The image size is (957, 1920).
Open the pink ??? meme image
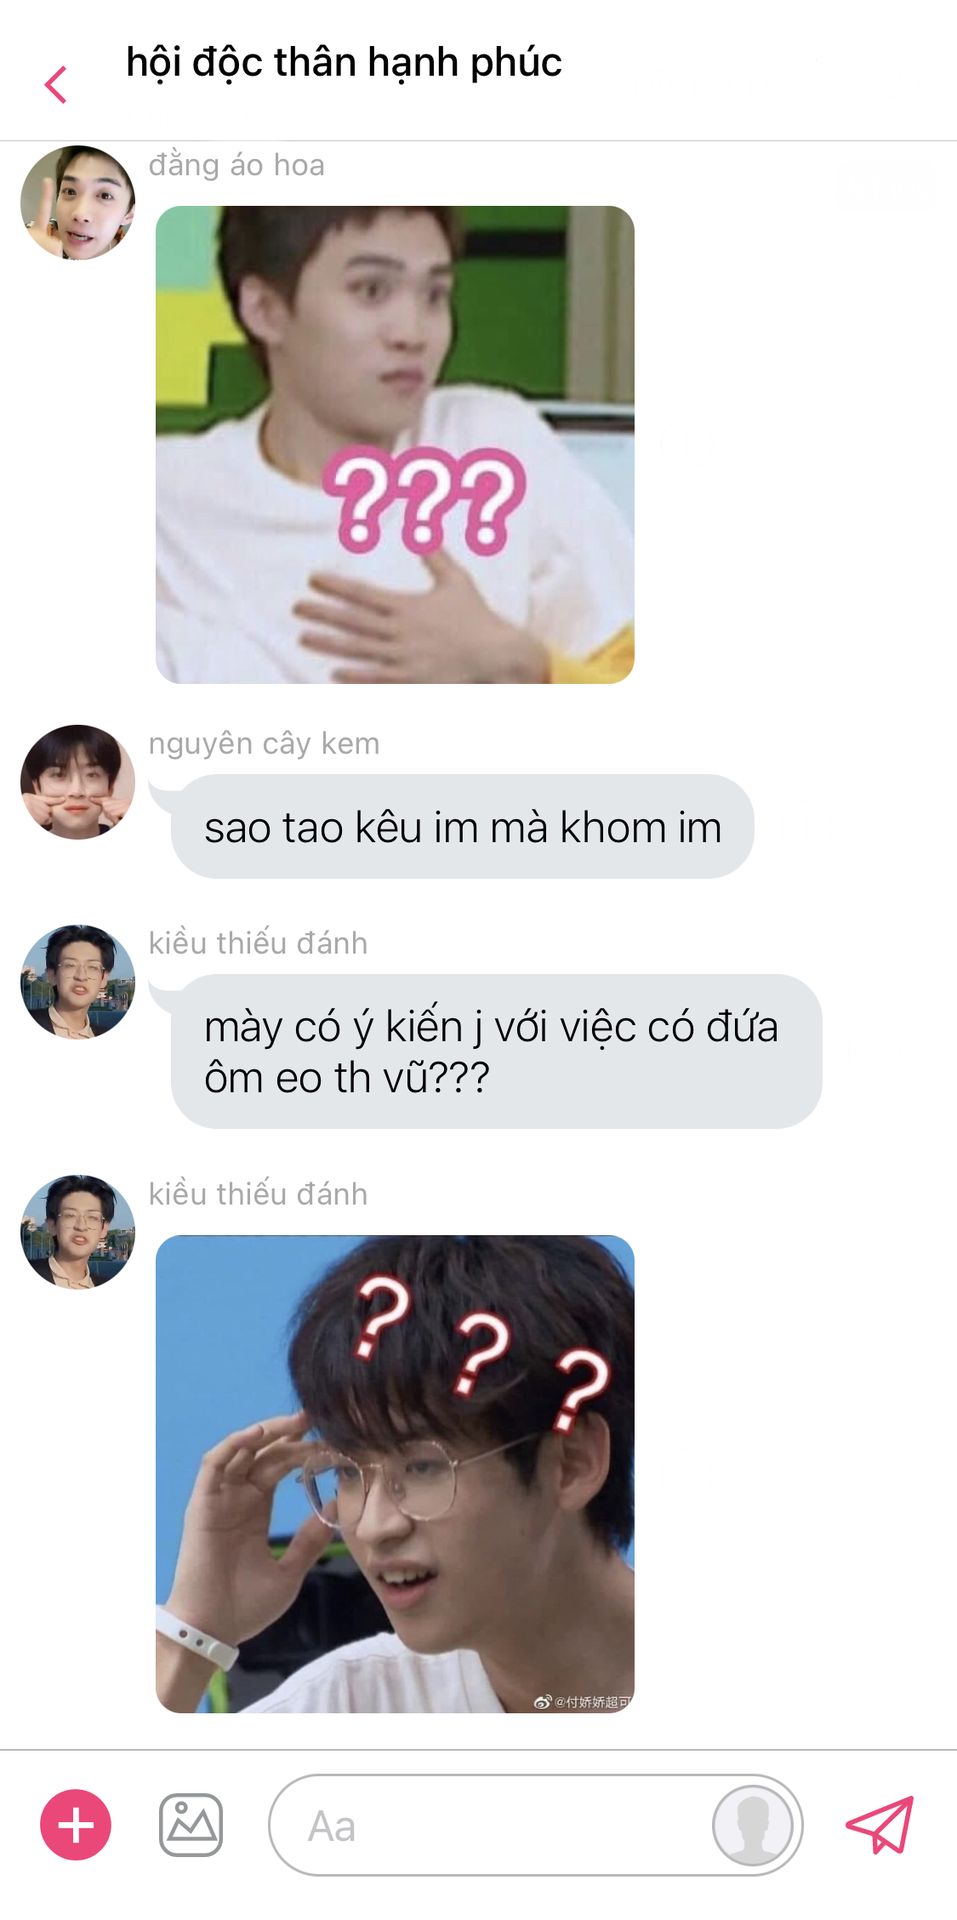pyautogui.click(x=395, y=445)
